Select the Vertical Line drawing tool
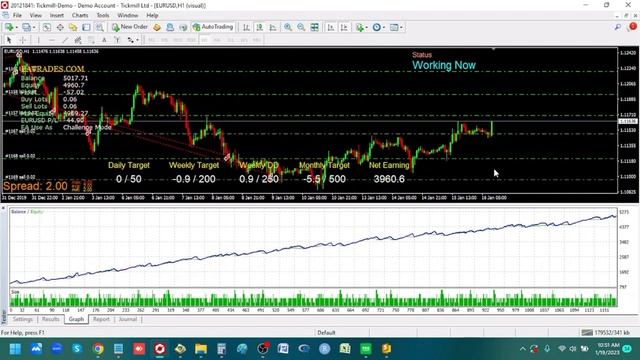 (x=38, y=40)
